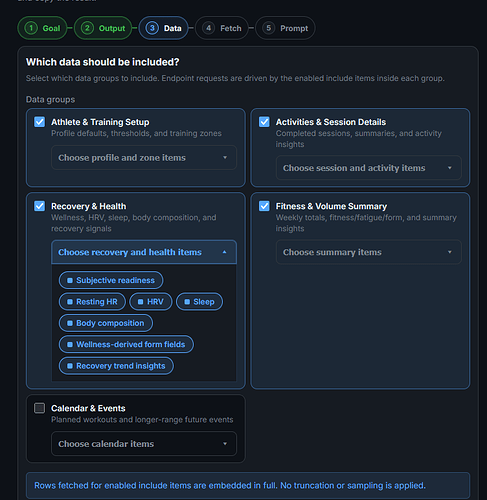This screenshot has width=487, height=500.
Task: Collapse Choose recovery and health items
Action: pyautogui.click(x=144, y=252)
